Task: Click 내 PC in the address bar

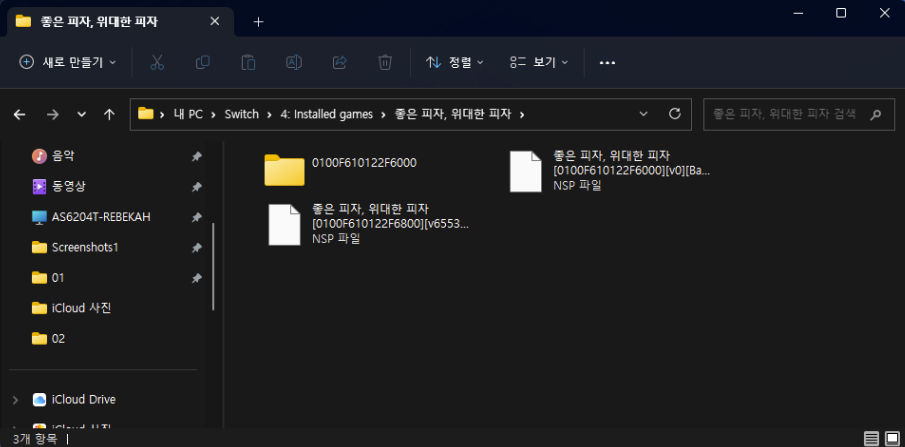Action: 188,114
